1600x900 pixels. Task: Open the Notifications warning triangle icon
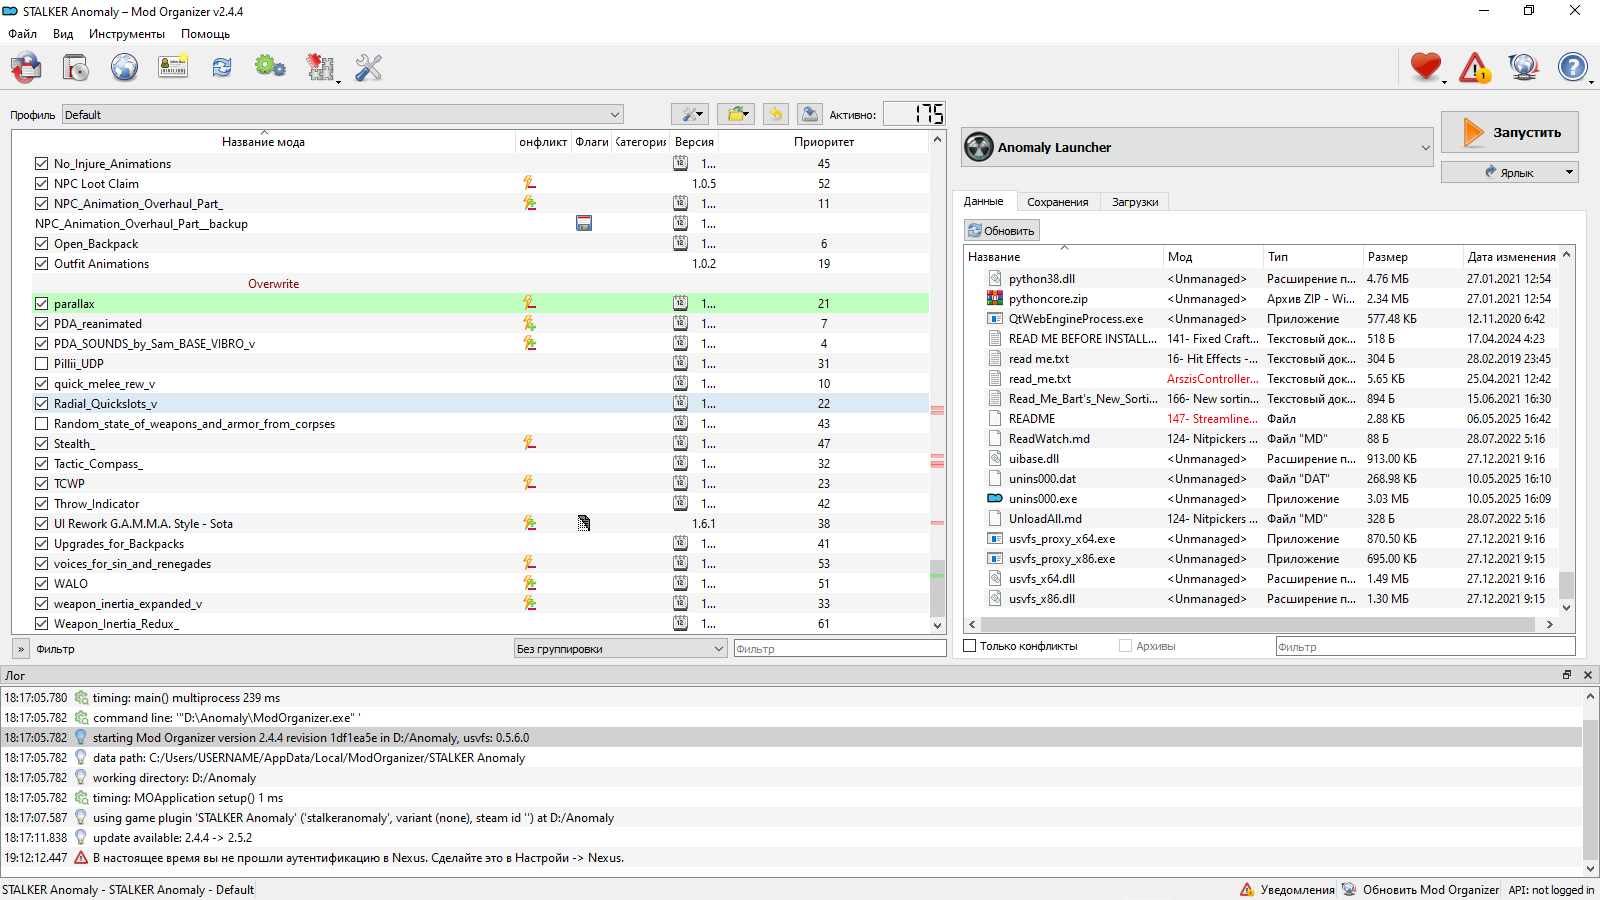pos(1475,68)
